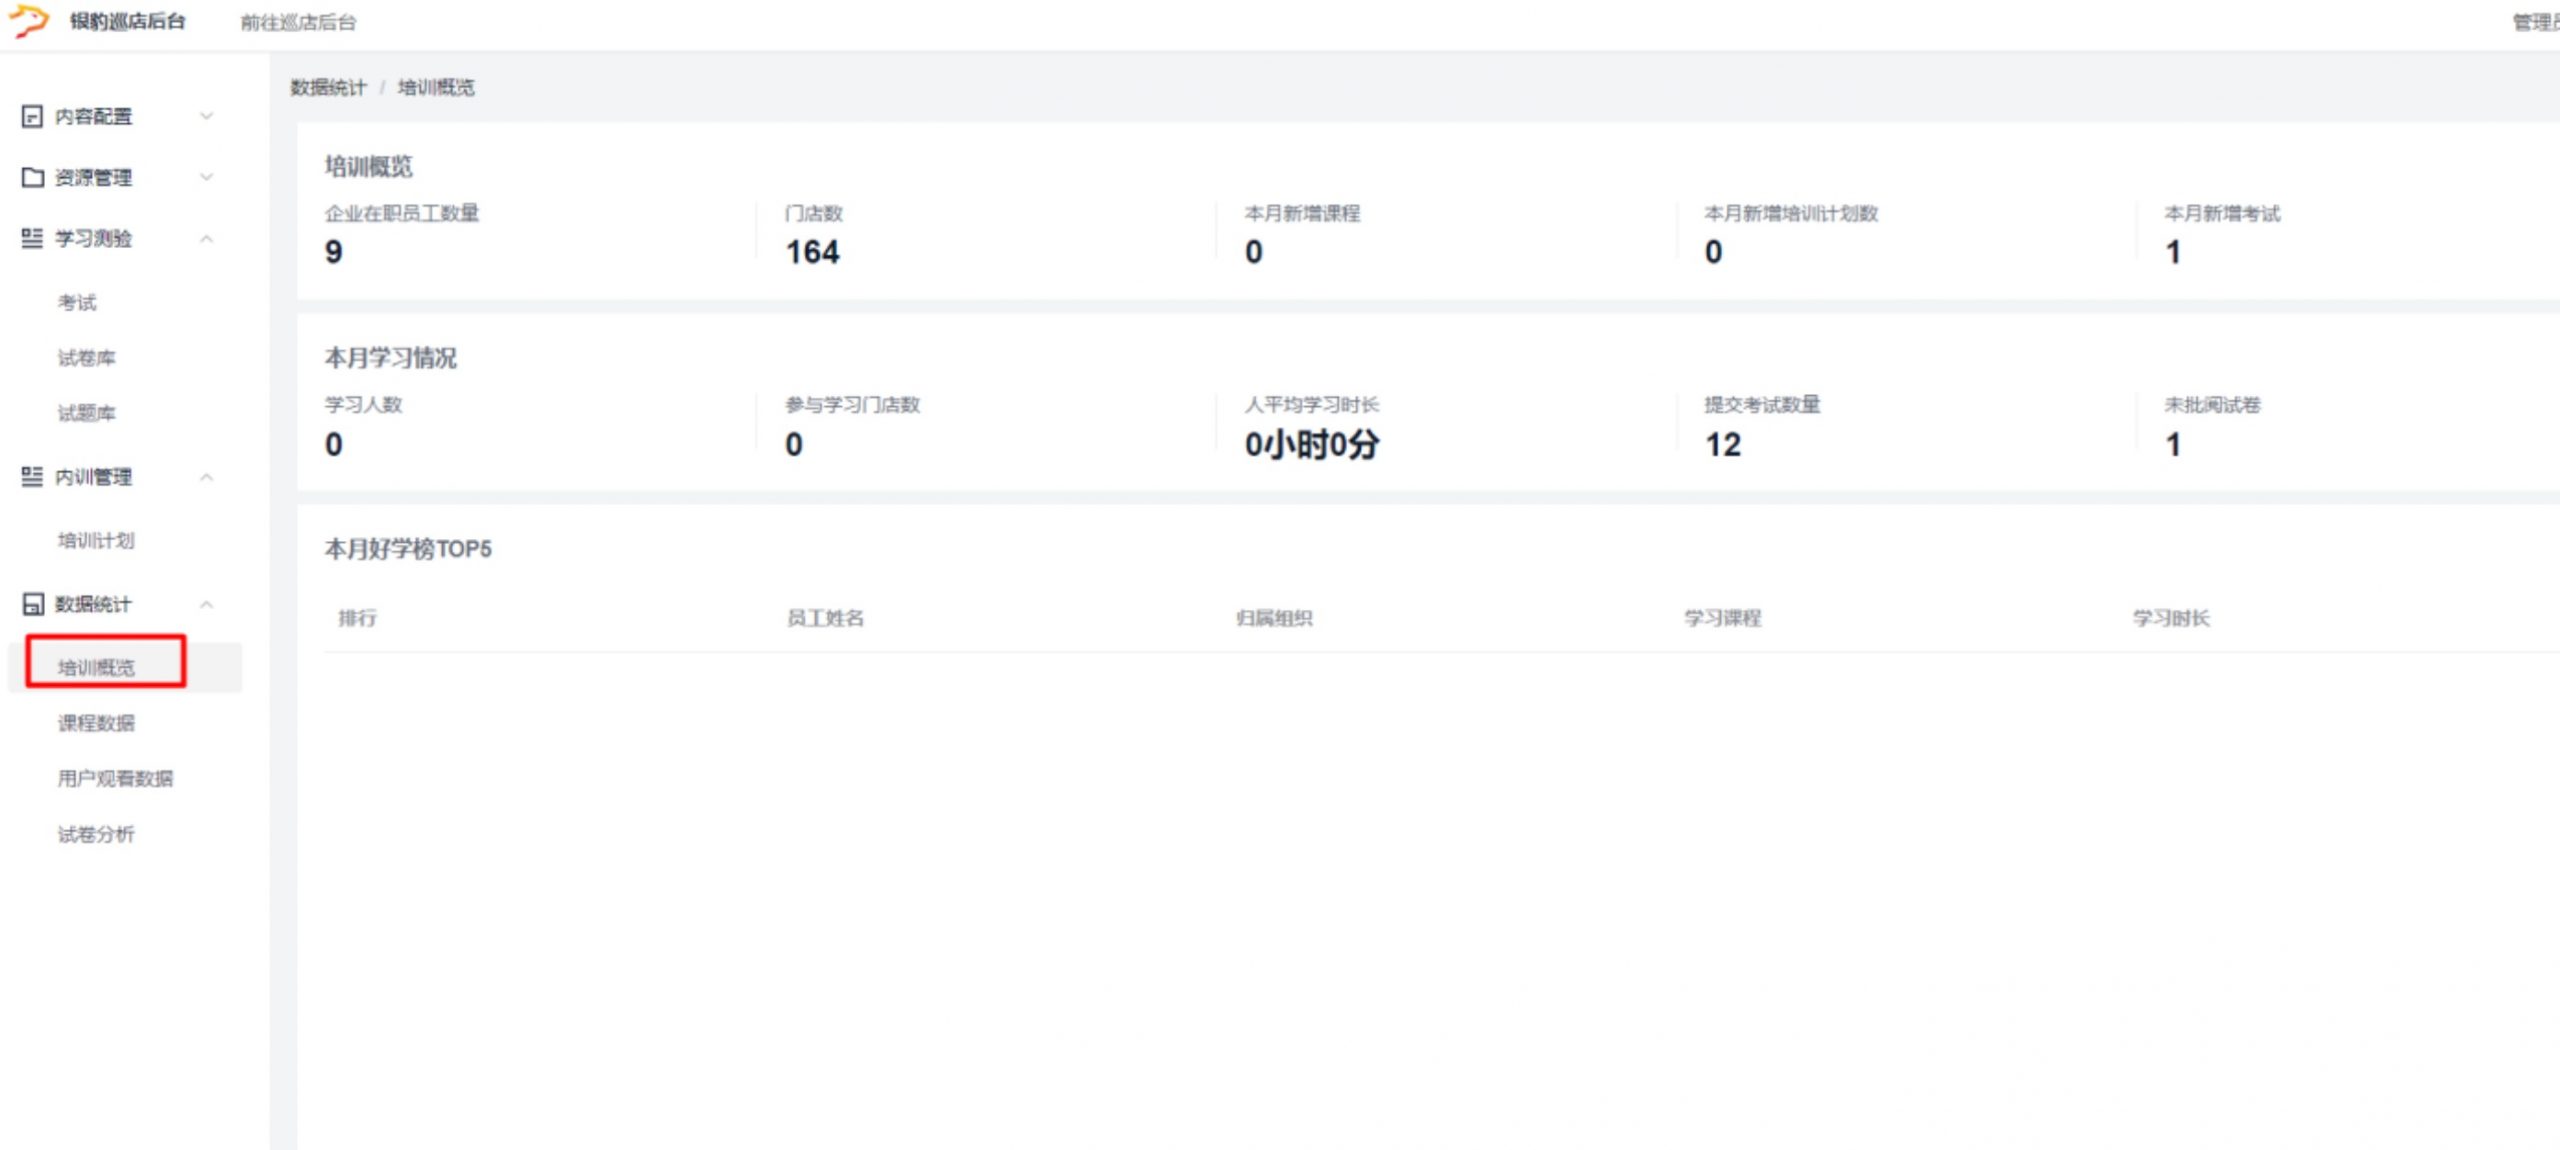This screenshot has height=1150, width=2560.
Task: Select 课程数据 in sidebar
Action: [x=95, y=722]
